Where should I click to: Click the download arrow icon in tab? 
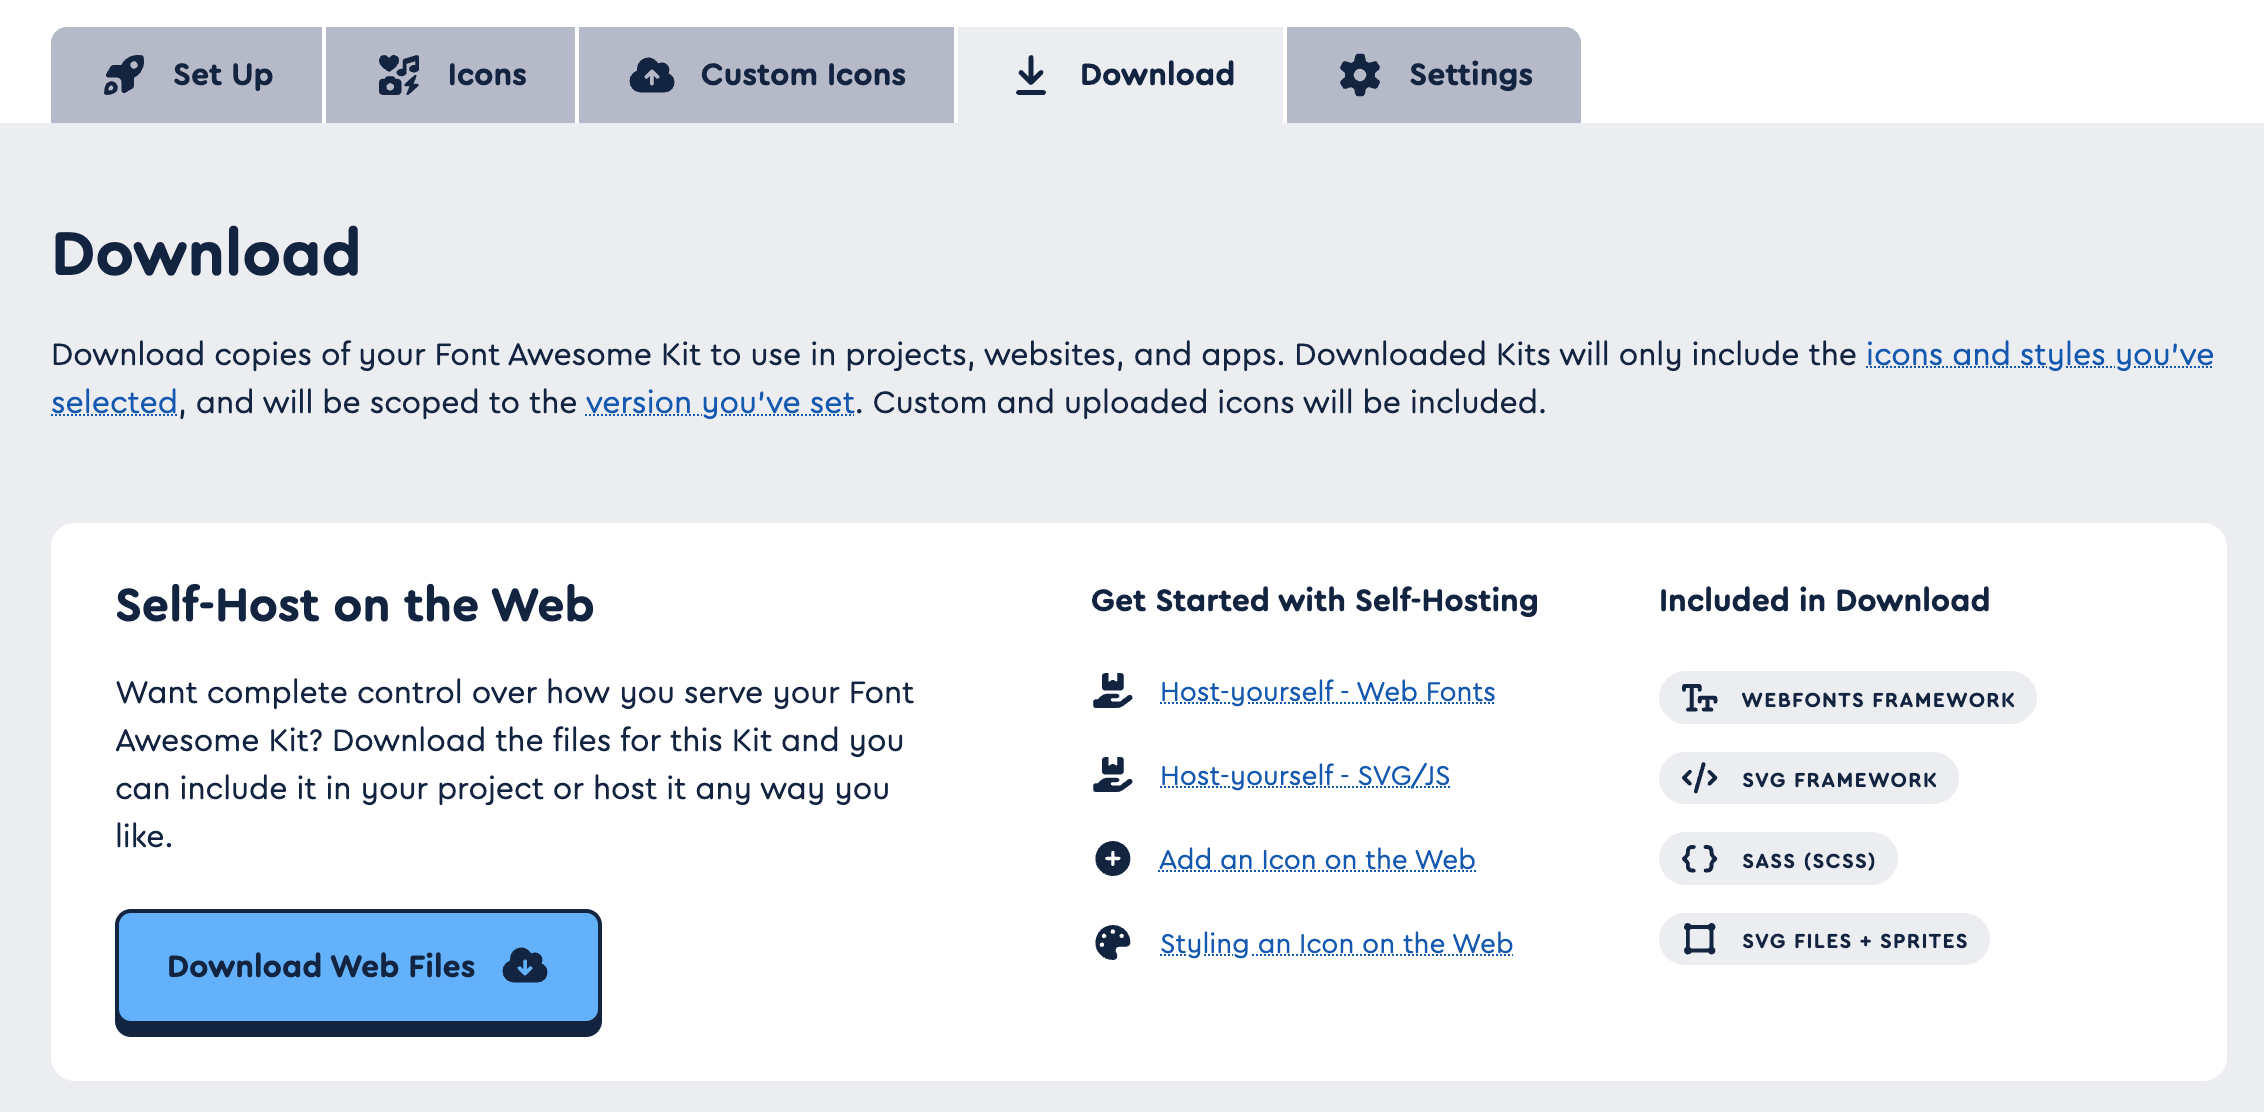(x=1030, y=75)
